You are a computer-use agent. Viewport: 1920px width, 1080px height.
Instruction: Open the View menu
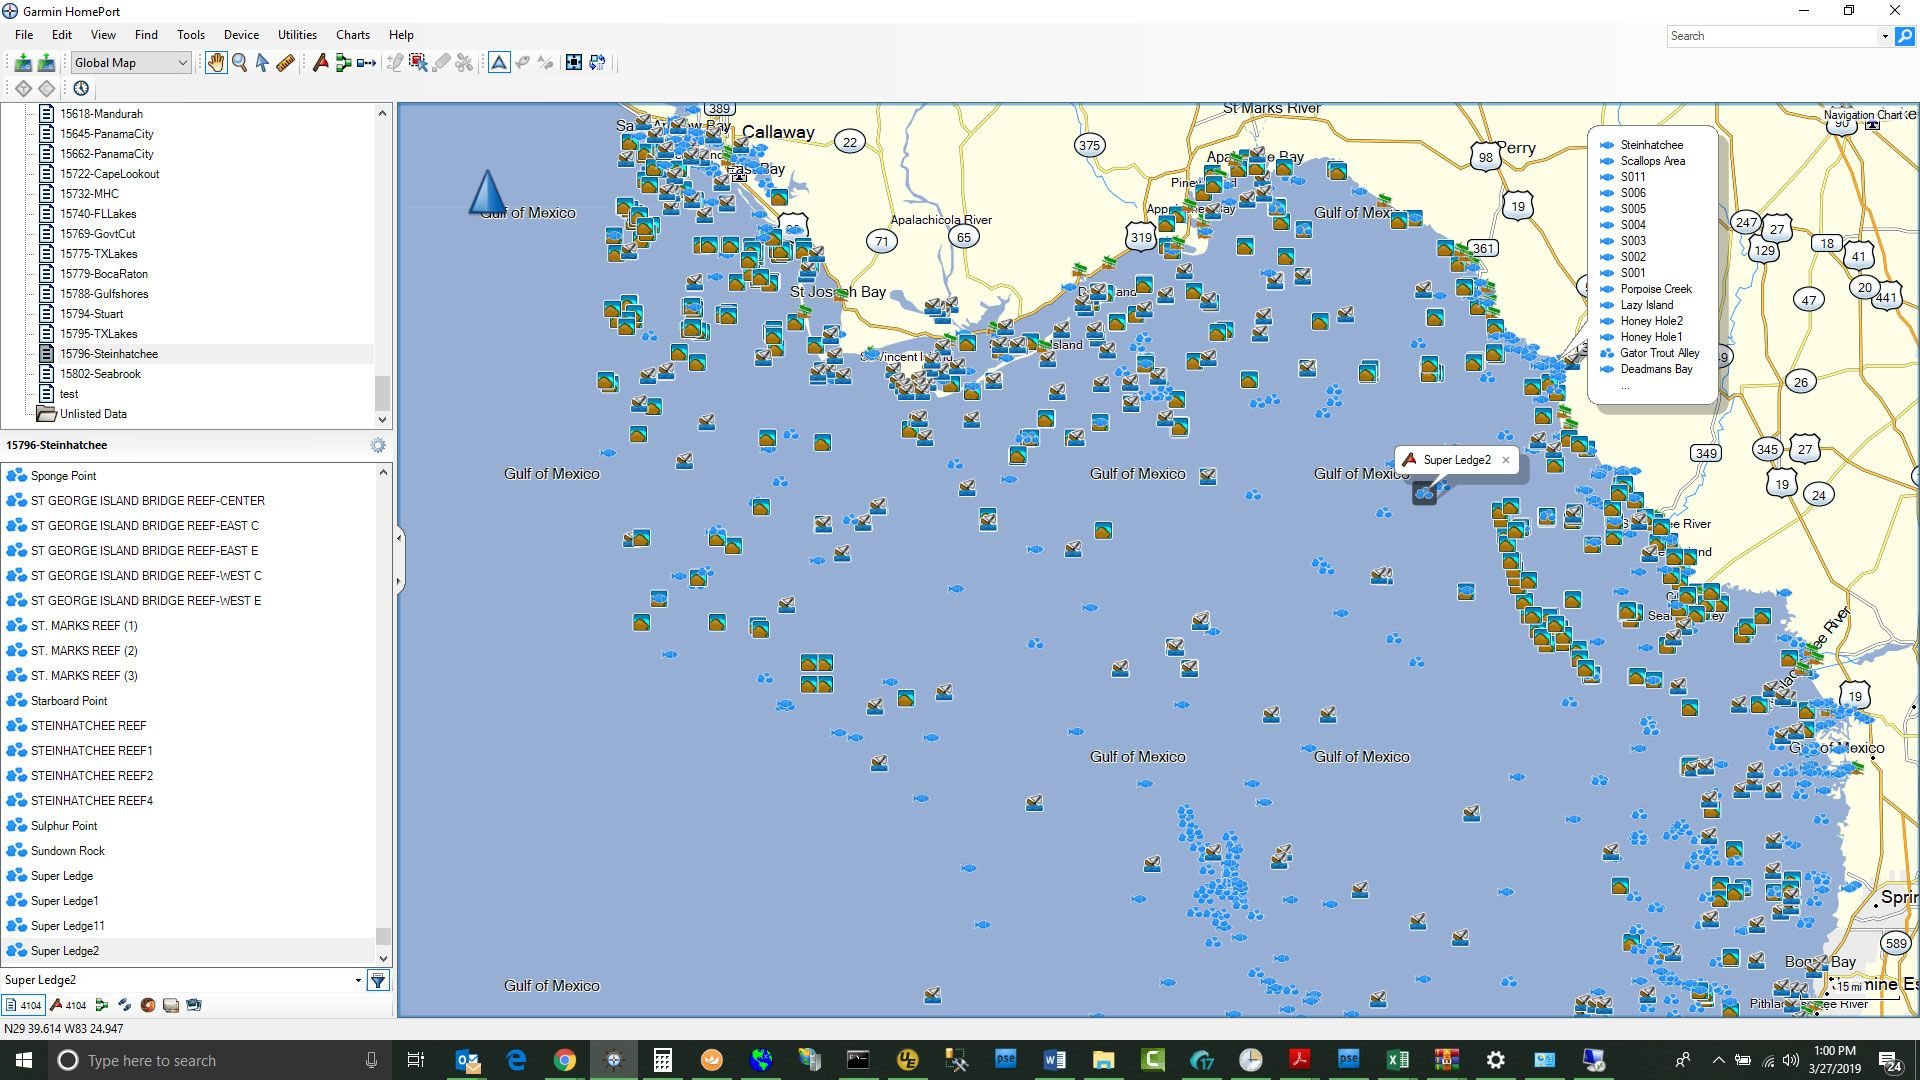tap(103, 34)
